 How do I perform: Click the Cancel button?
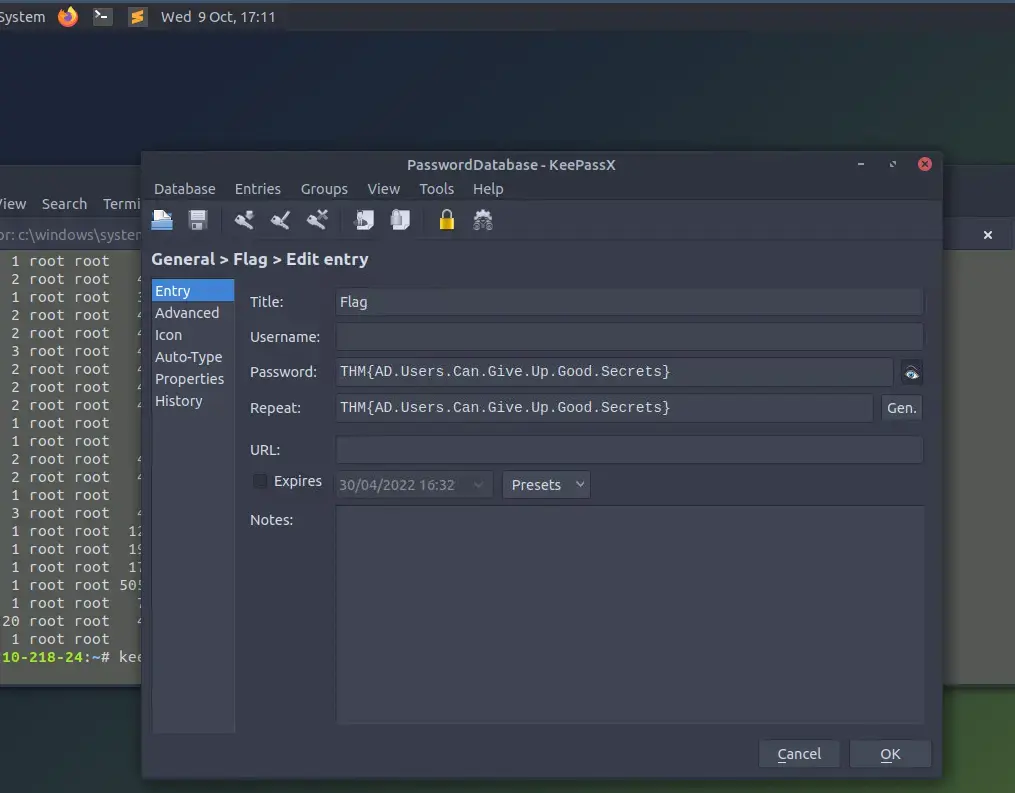[x=799, y=754]
